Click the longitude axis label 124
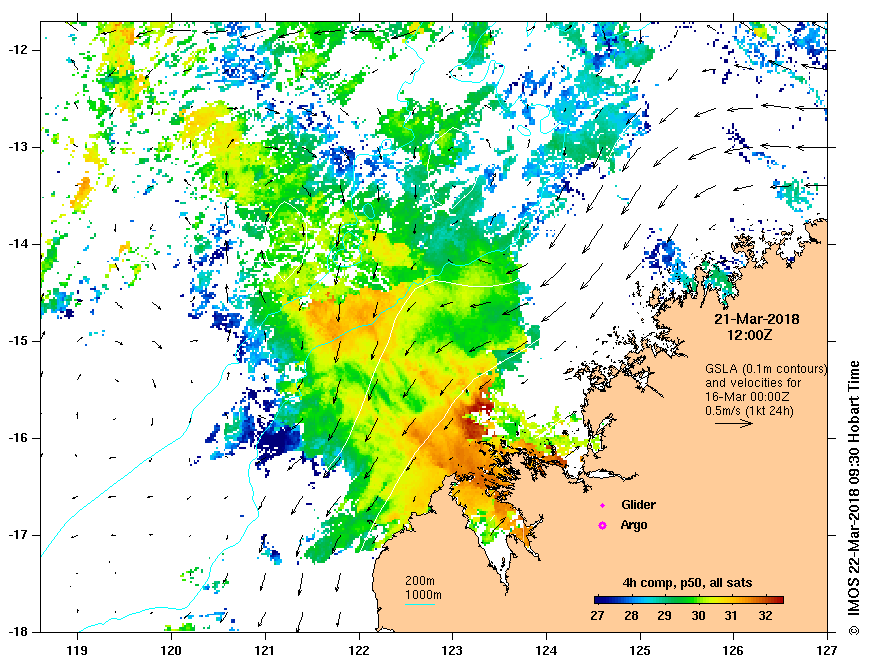This screenshot has width=871, height=666. (546, 650)
